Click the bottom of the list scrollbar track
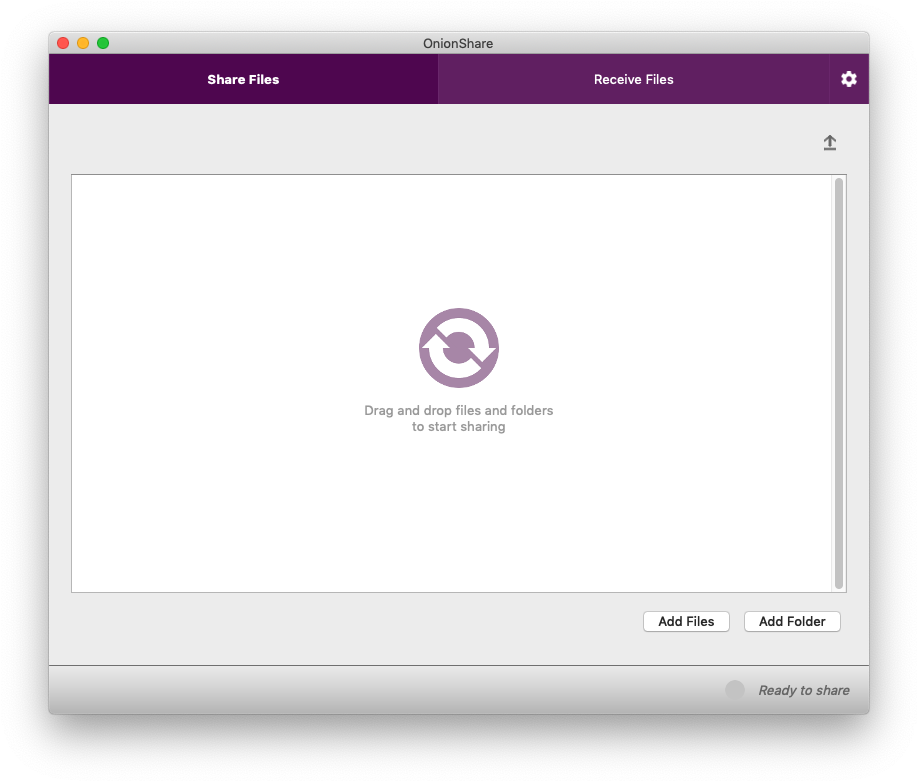 [838, 580]
